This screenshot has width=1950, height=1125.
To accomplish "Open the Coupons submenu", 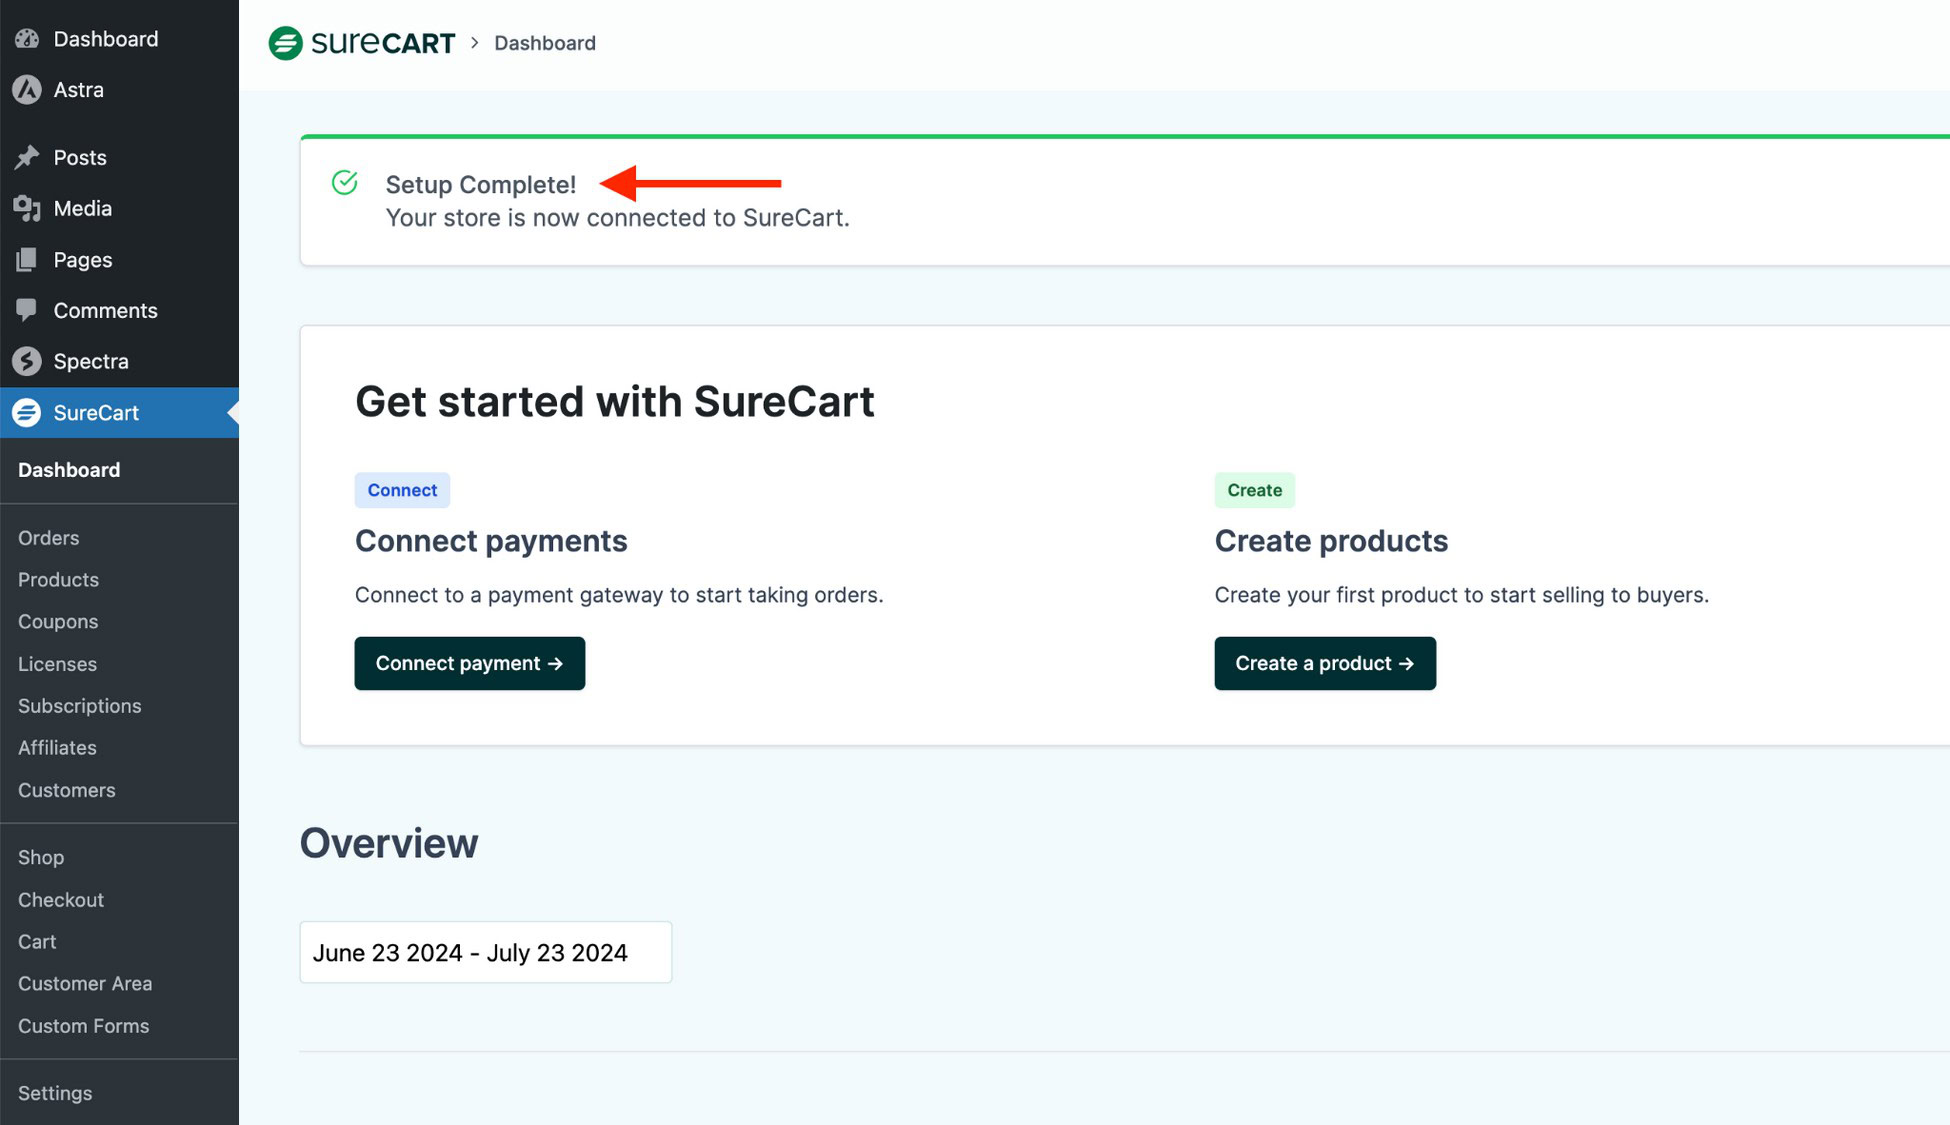I will (x=58, y=622).
